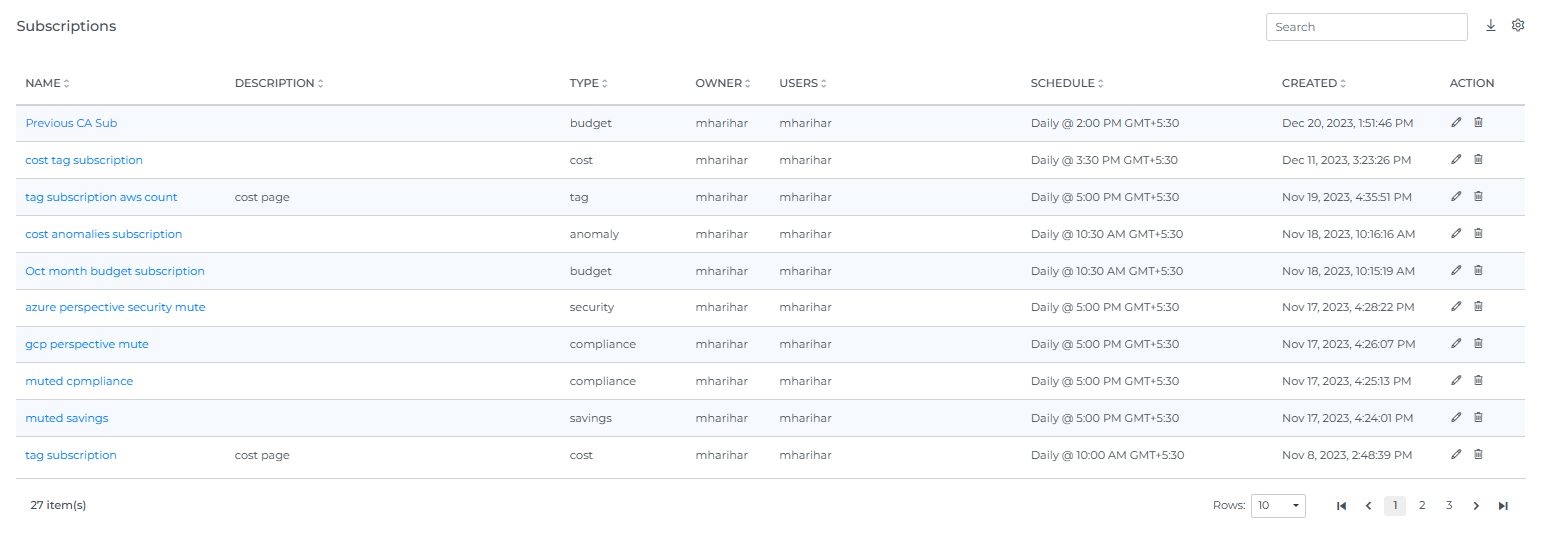Screen dimensions: 1544x543
Task: Sort table by Type column
Action: [x=588, y=83]
